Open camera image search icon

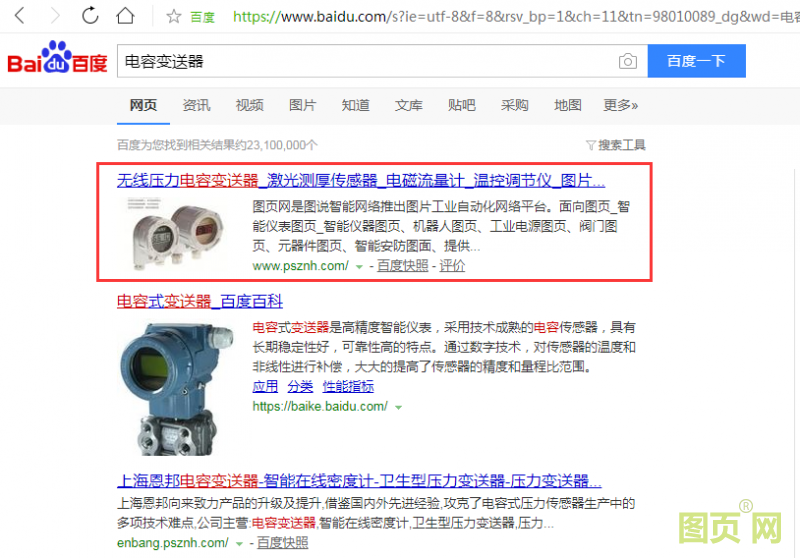[628, 61]
